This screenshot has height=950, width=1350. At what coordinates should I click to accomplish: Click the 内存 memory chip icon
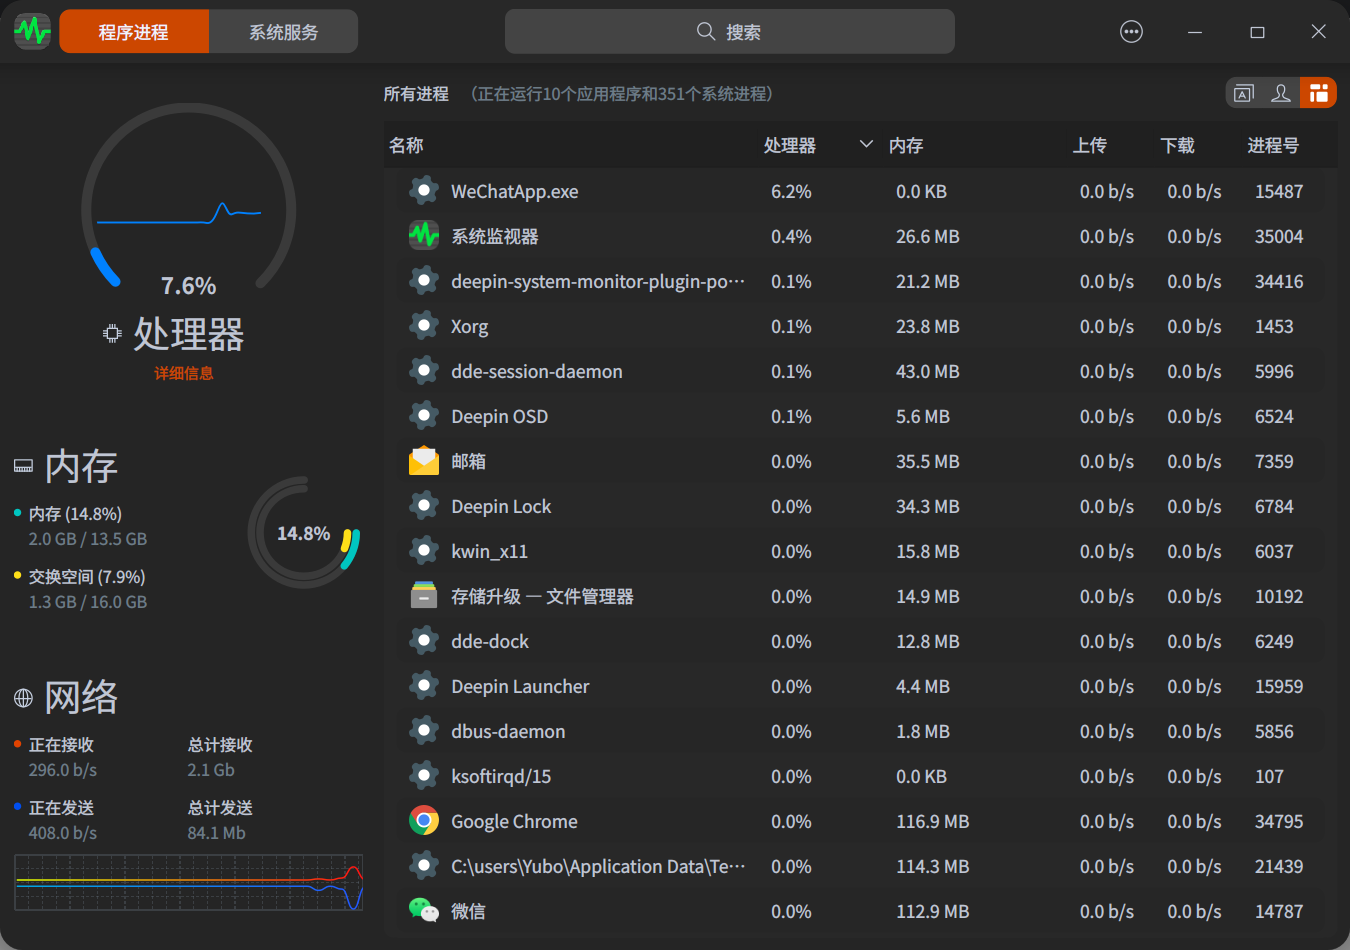23,466
